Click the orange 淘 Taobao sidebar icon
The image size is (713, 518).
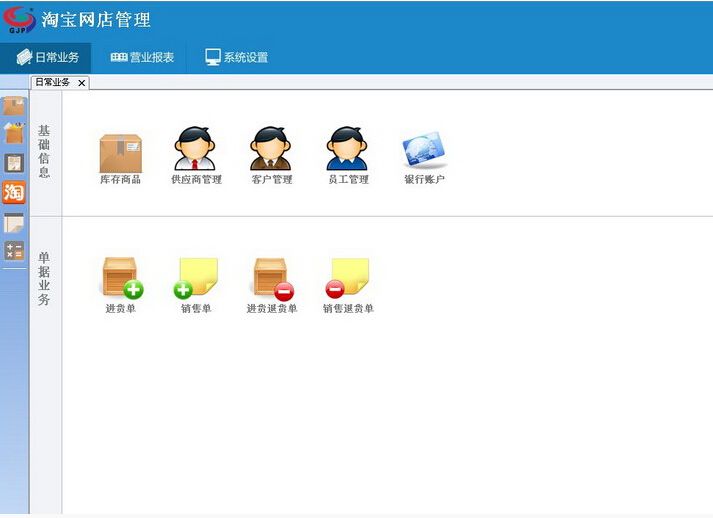coord(14,192)
